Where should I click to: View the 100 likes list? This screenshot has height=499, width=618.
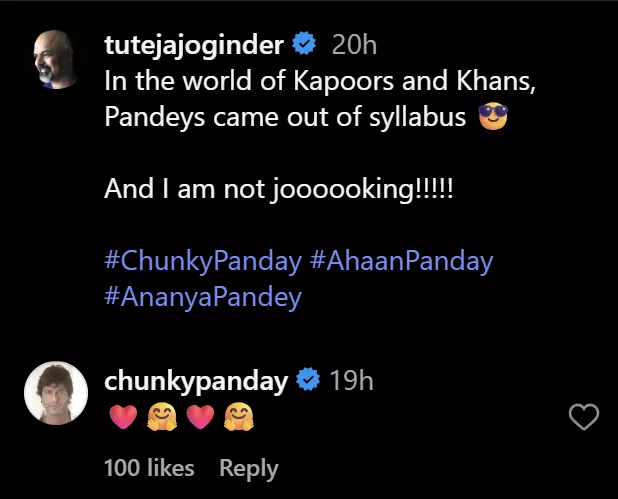(149, 467)
